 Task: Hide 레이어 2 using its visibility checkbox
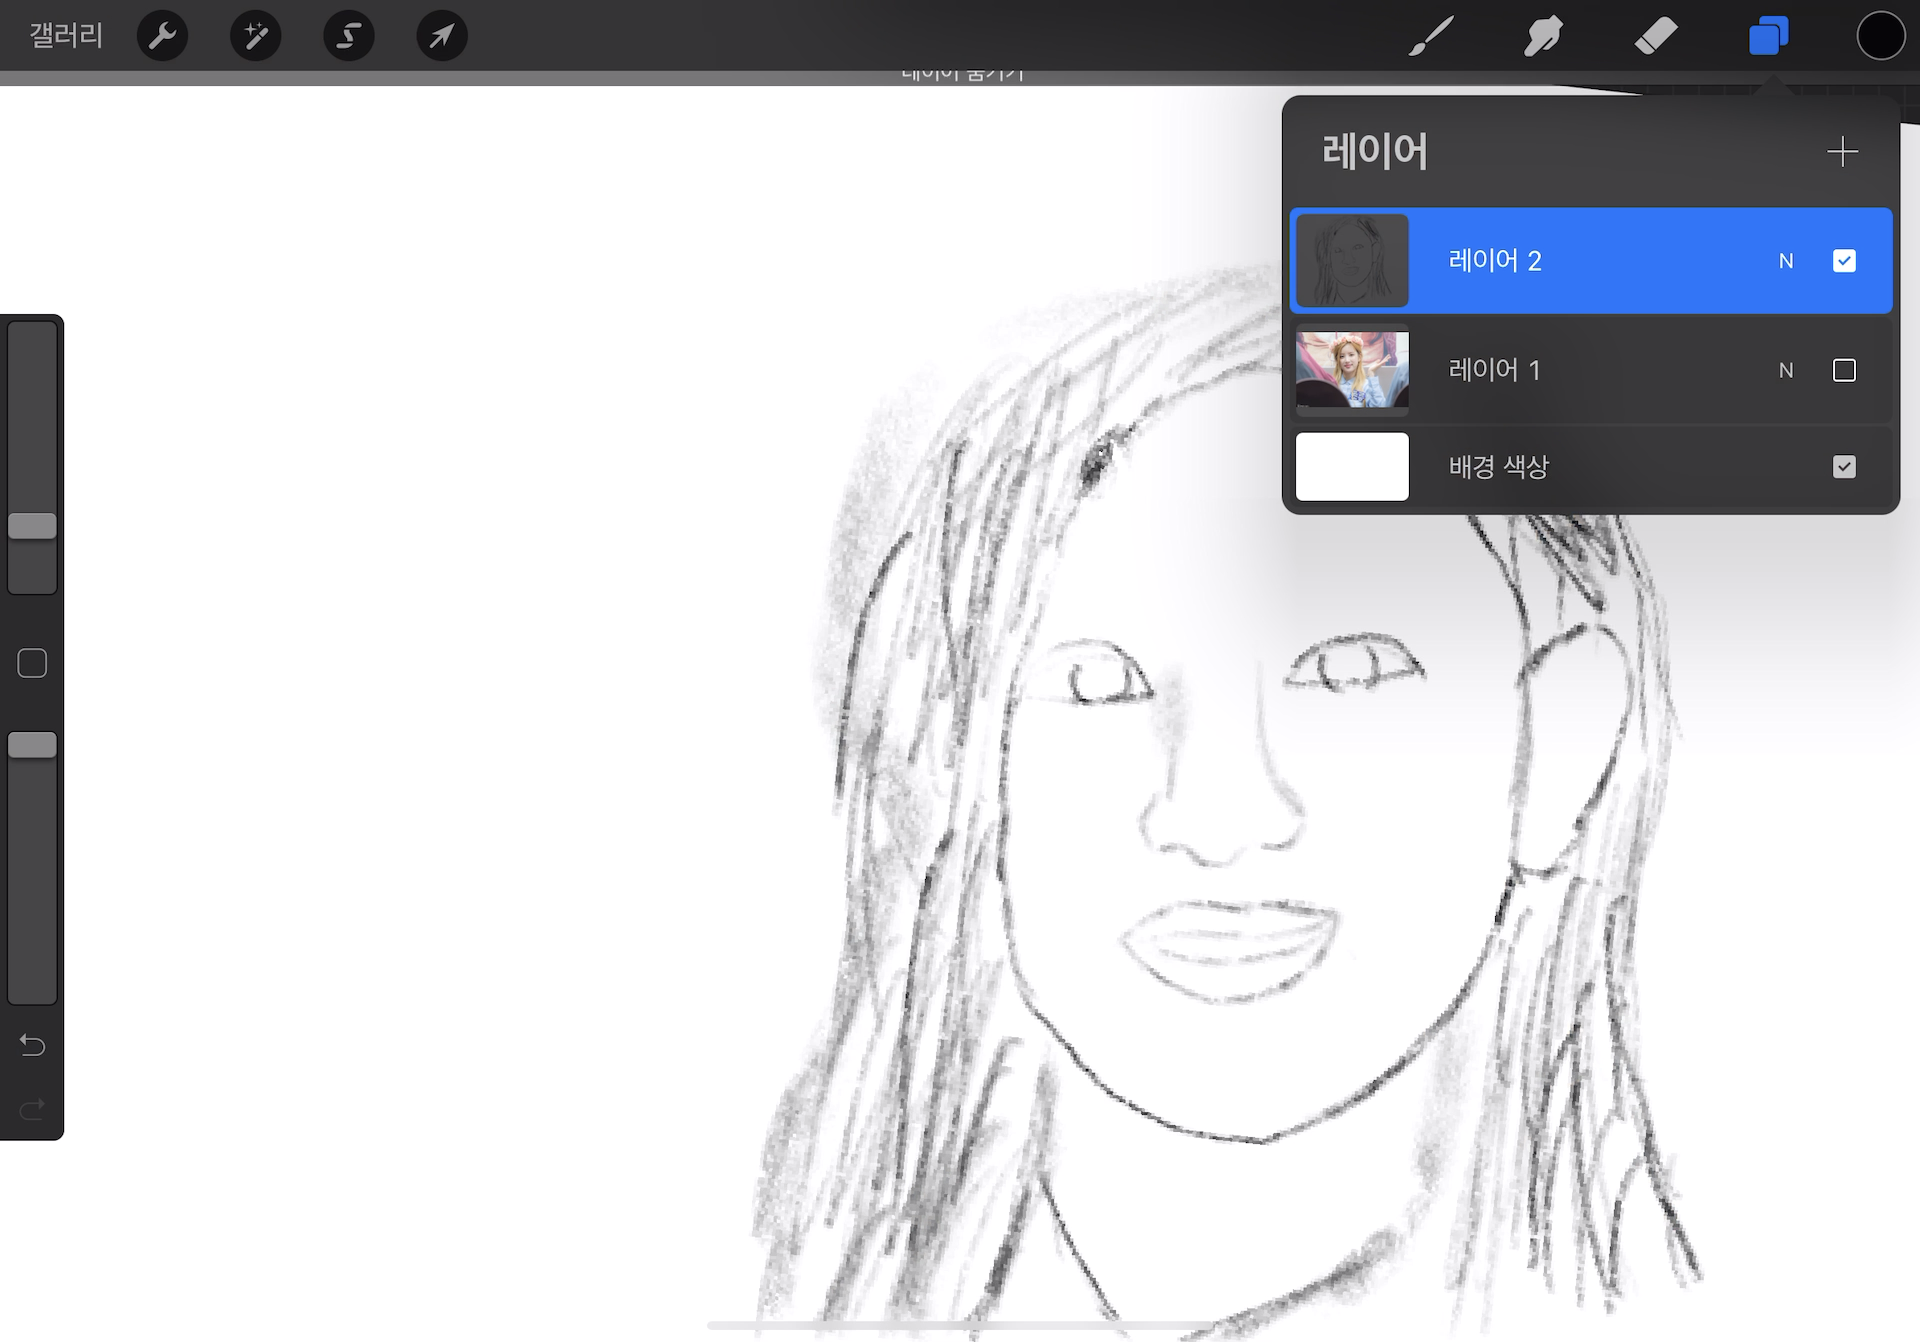[x=1844, y=261]
